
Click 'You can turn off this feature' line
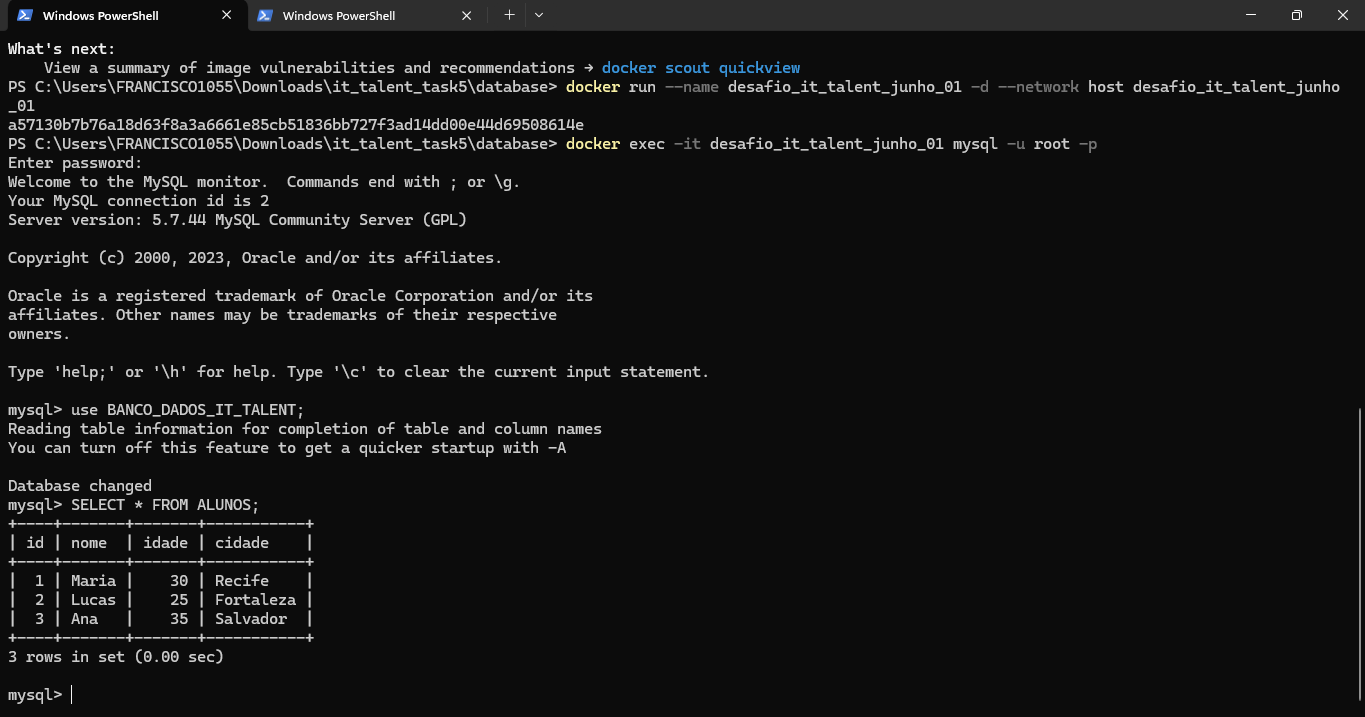pyautogui.click(x=287, y=448)
